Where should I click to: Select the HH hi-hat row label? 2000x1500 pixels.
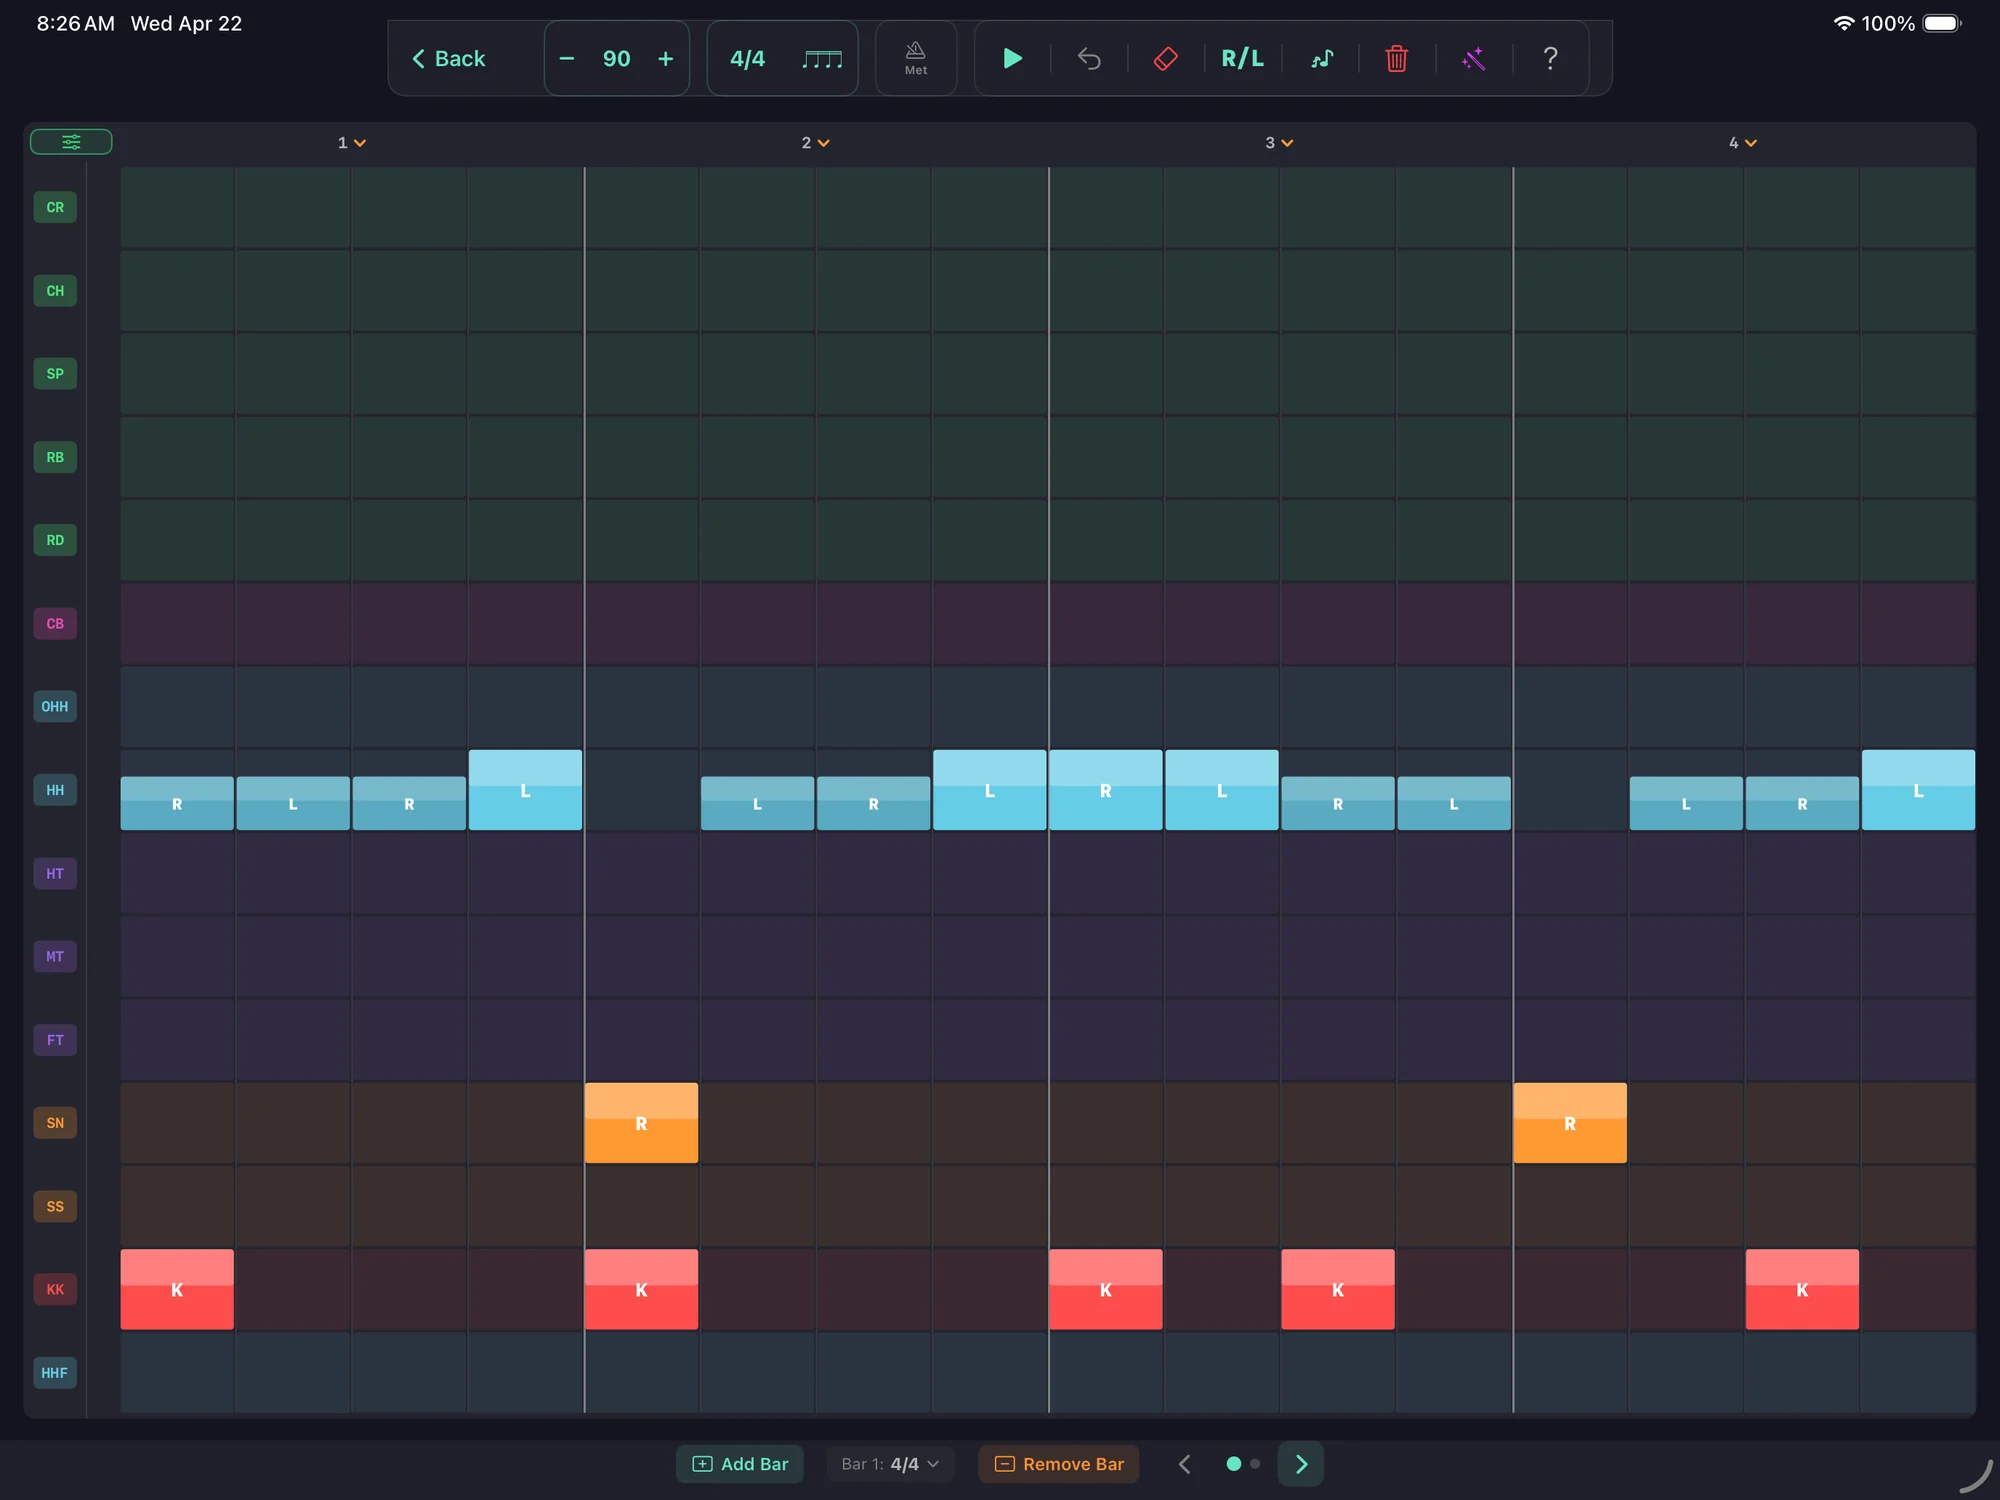(x=55, y=790)
